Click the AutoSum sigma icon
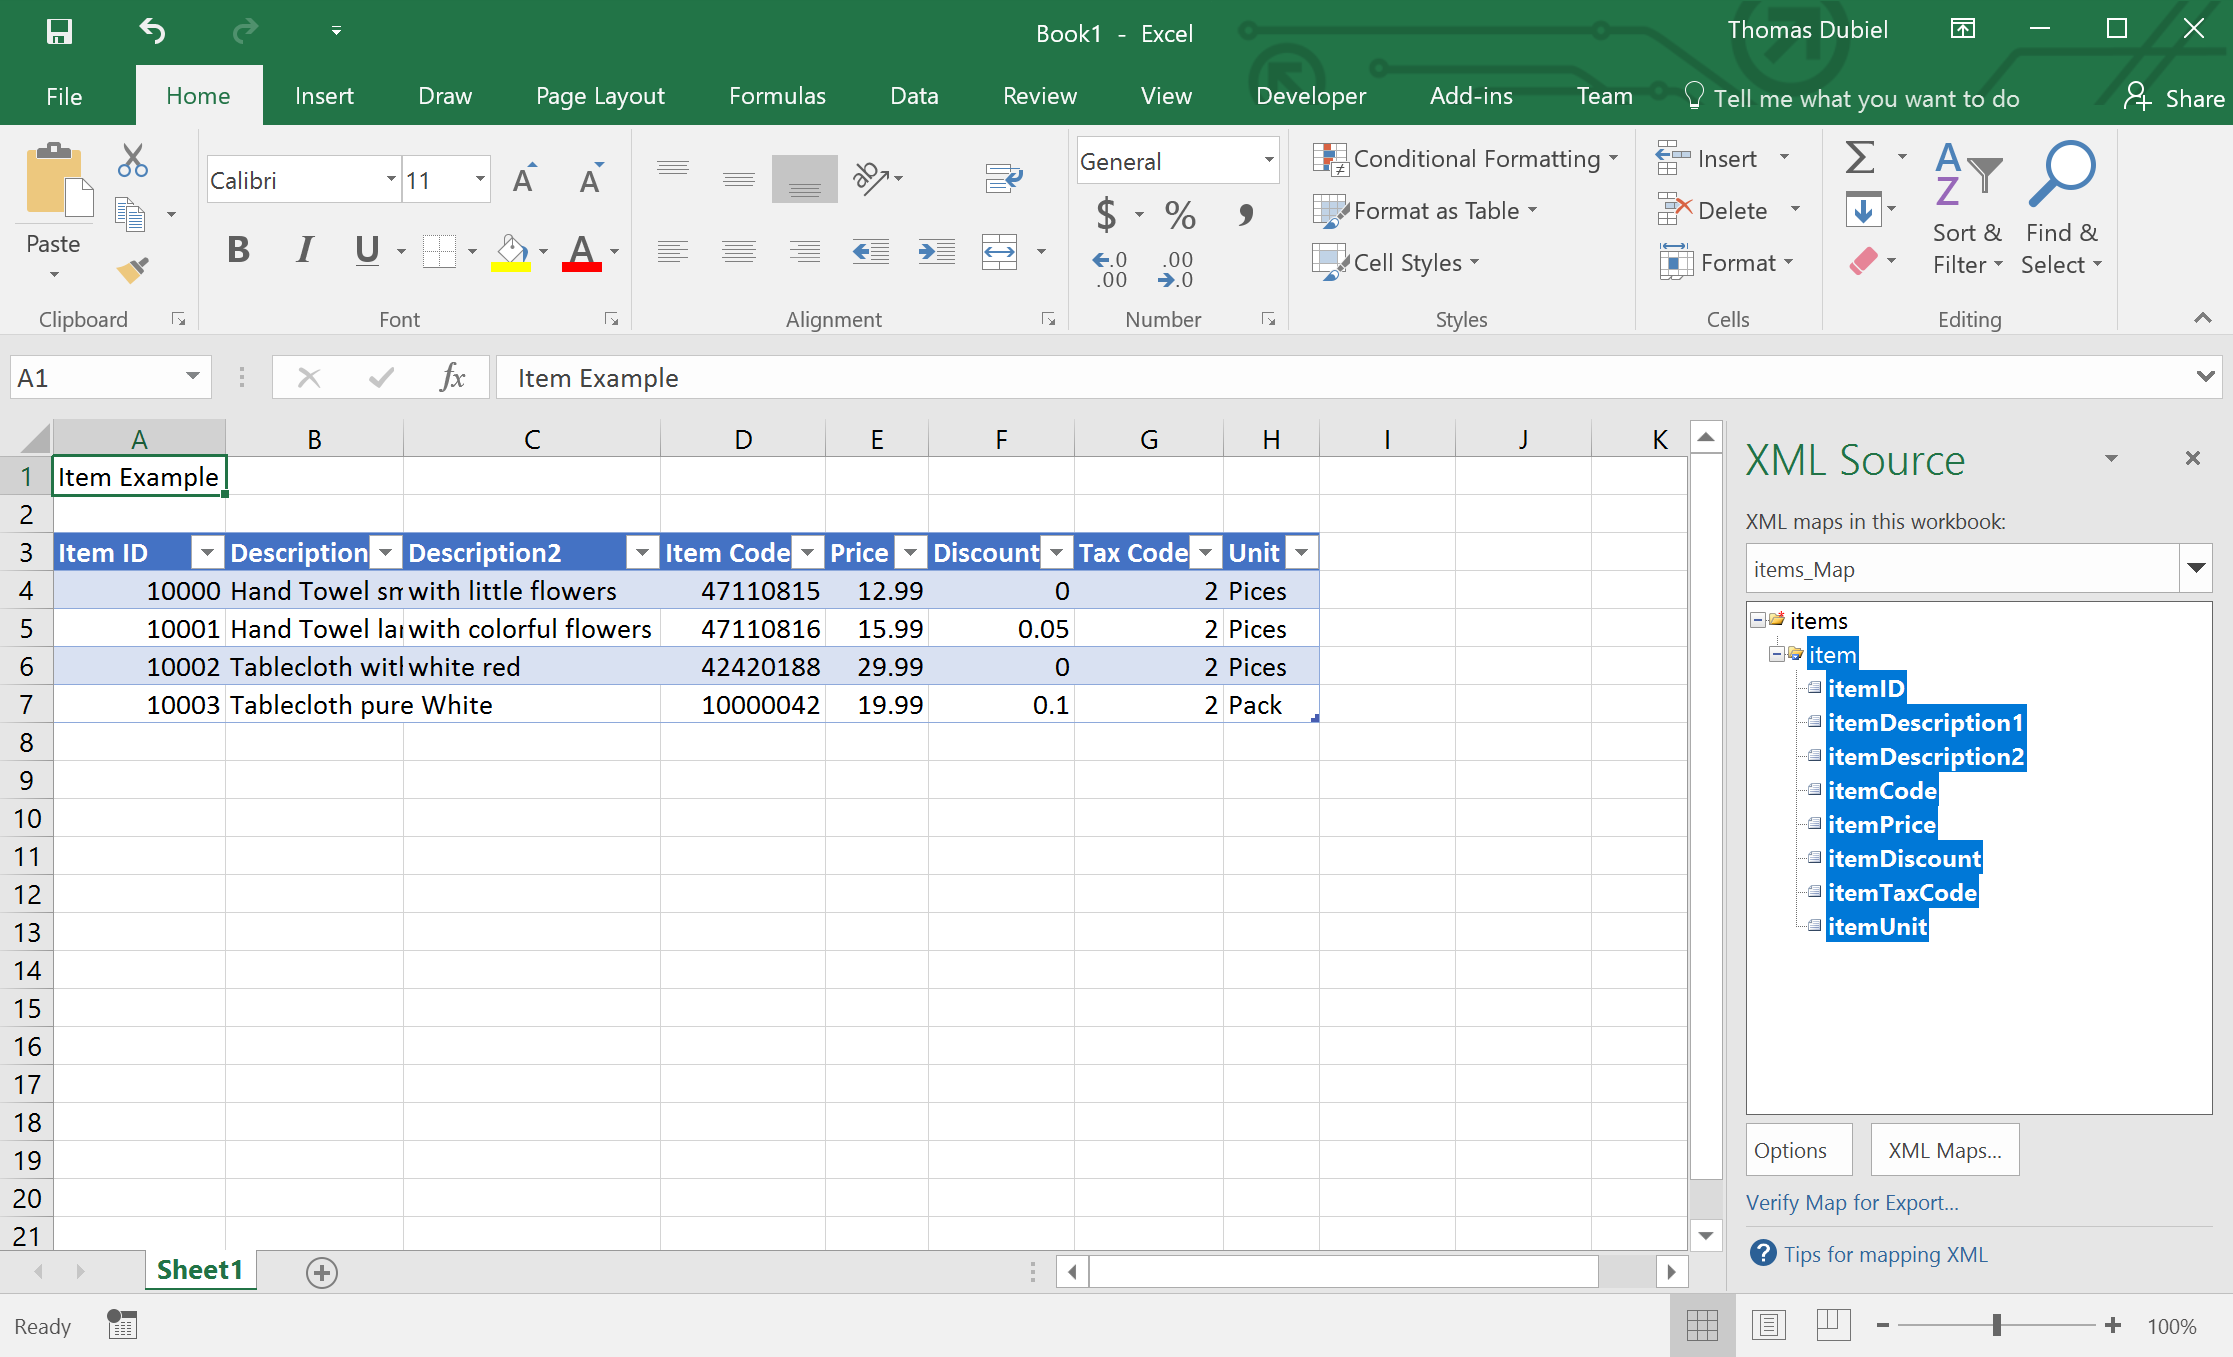The image size is (2233, 1357). [x=1860, y=157]
